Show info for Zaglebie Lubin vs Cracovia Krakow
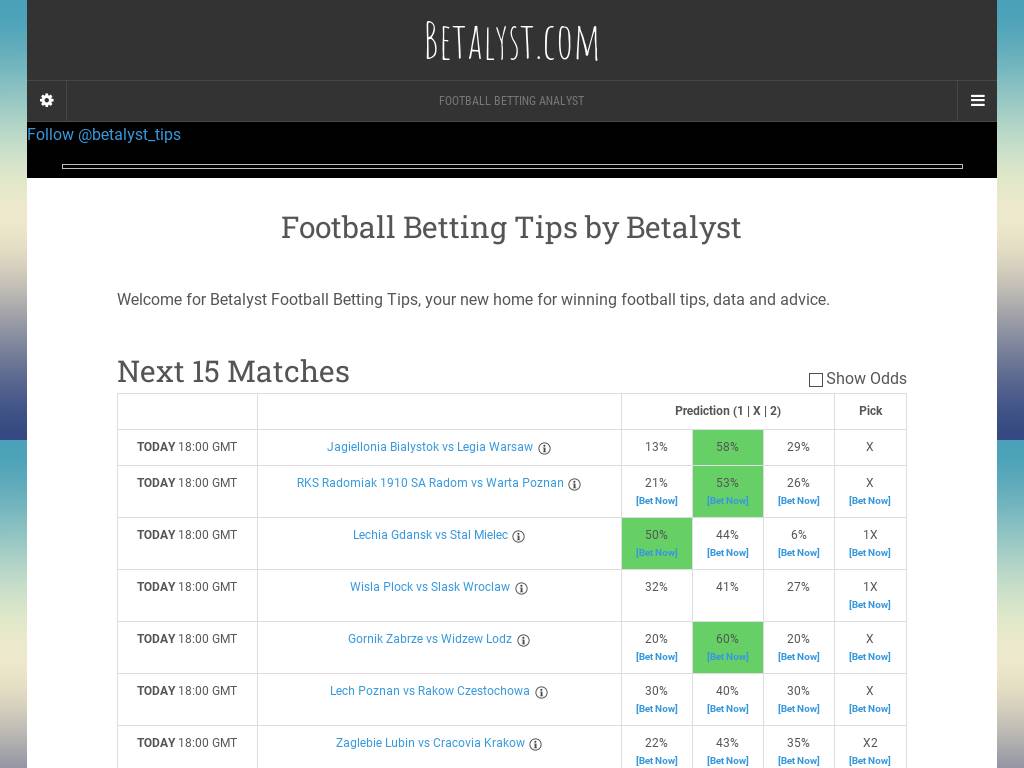 coord(536,744)
